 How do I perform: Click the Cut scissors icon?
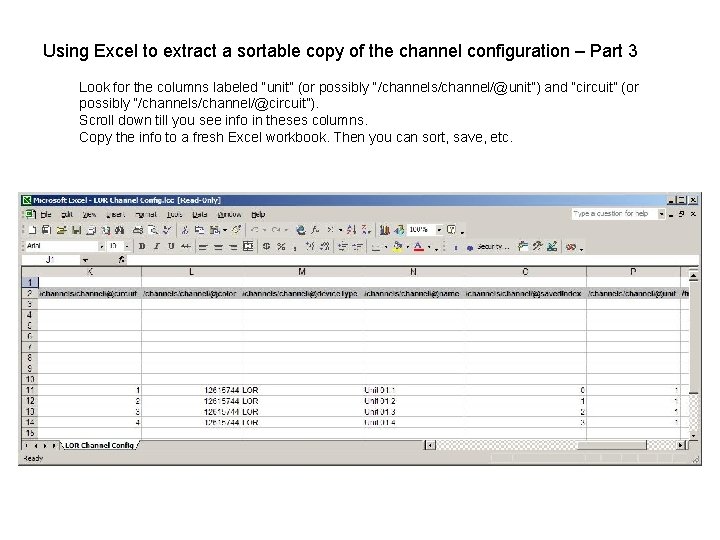[184, 230]
